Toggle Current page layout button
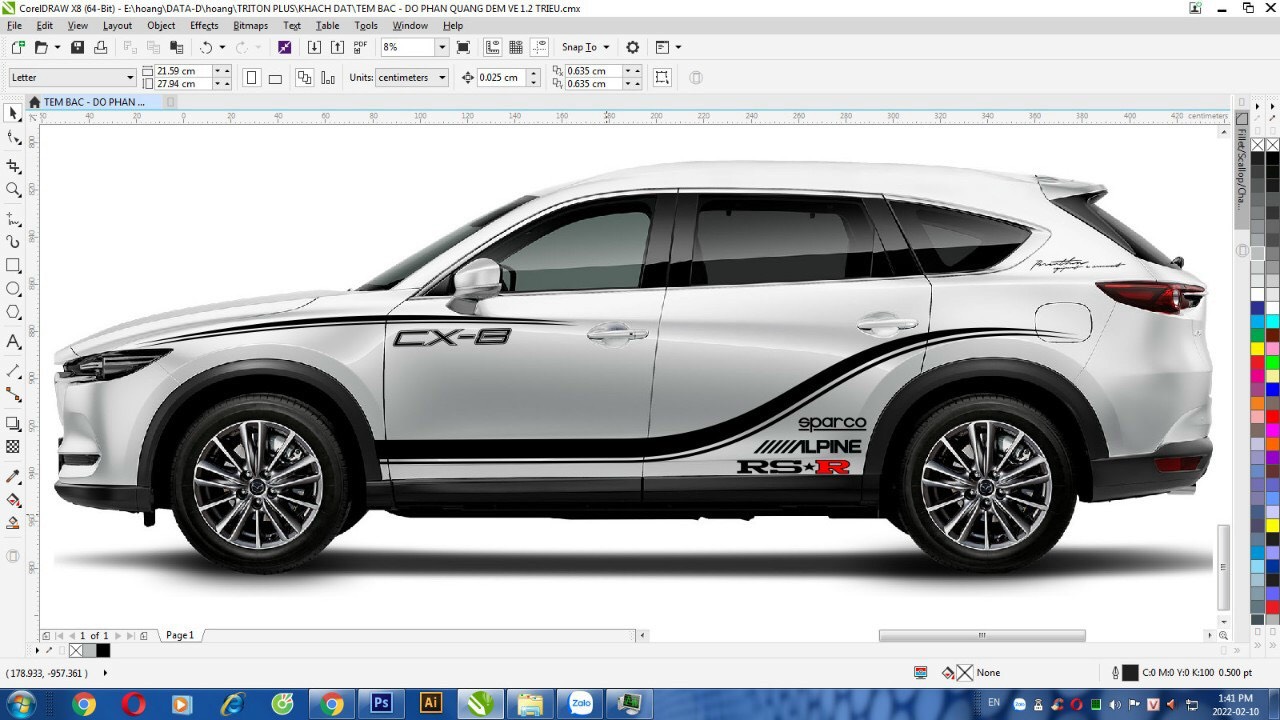 [x=327, y=77]
